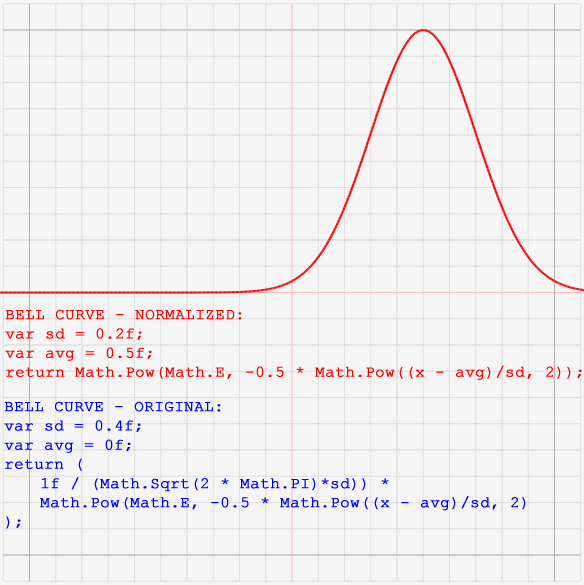The width and height of the screenshot is (584, 585).
Task: Click the 'BELL CURVE - NORMALIZED:' heading
Action: [x=124, y=315]
